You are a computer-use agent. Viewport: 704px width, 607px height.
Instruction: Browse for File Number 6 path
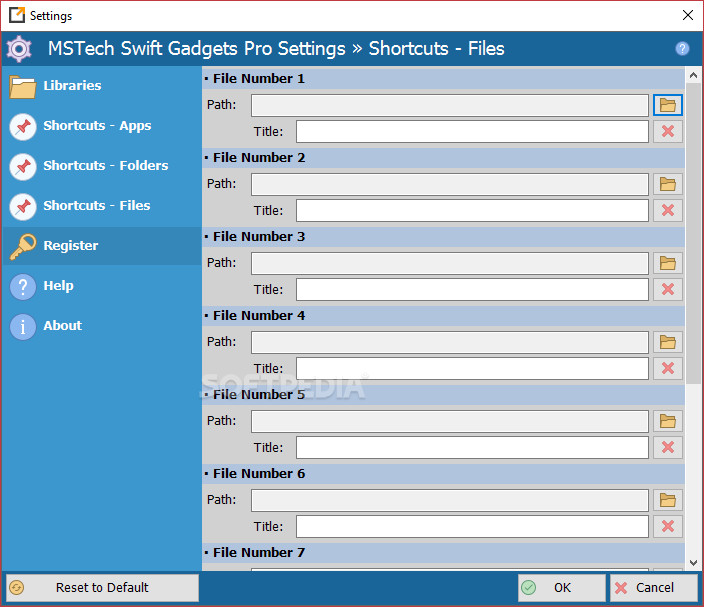[668, 501]
